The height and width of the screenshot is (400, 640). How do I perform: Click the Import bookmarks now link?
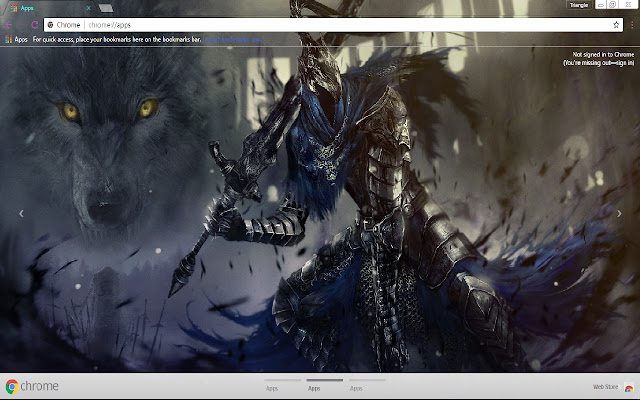click(x=233, y=40)
